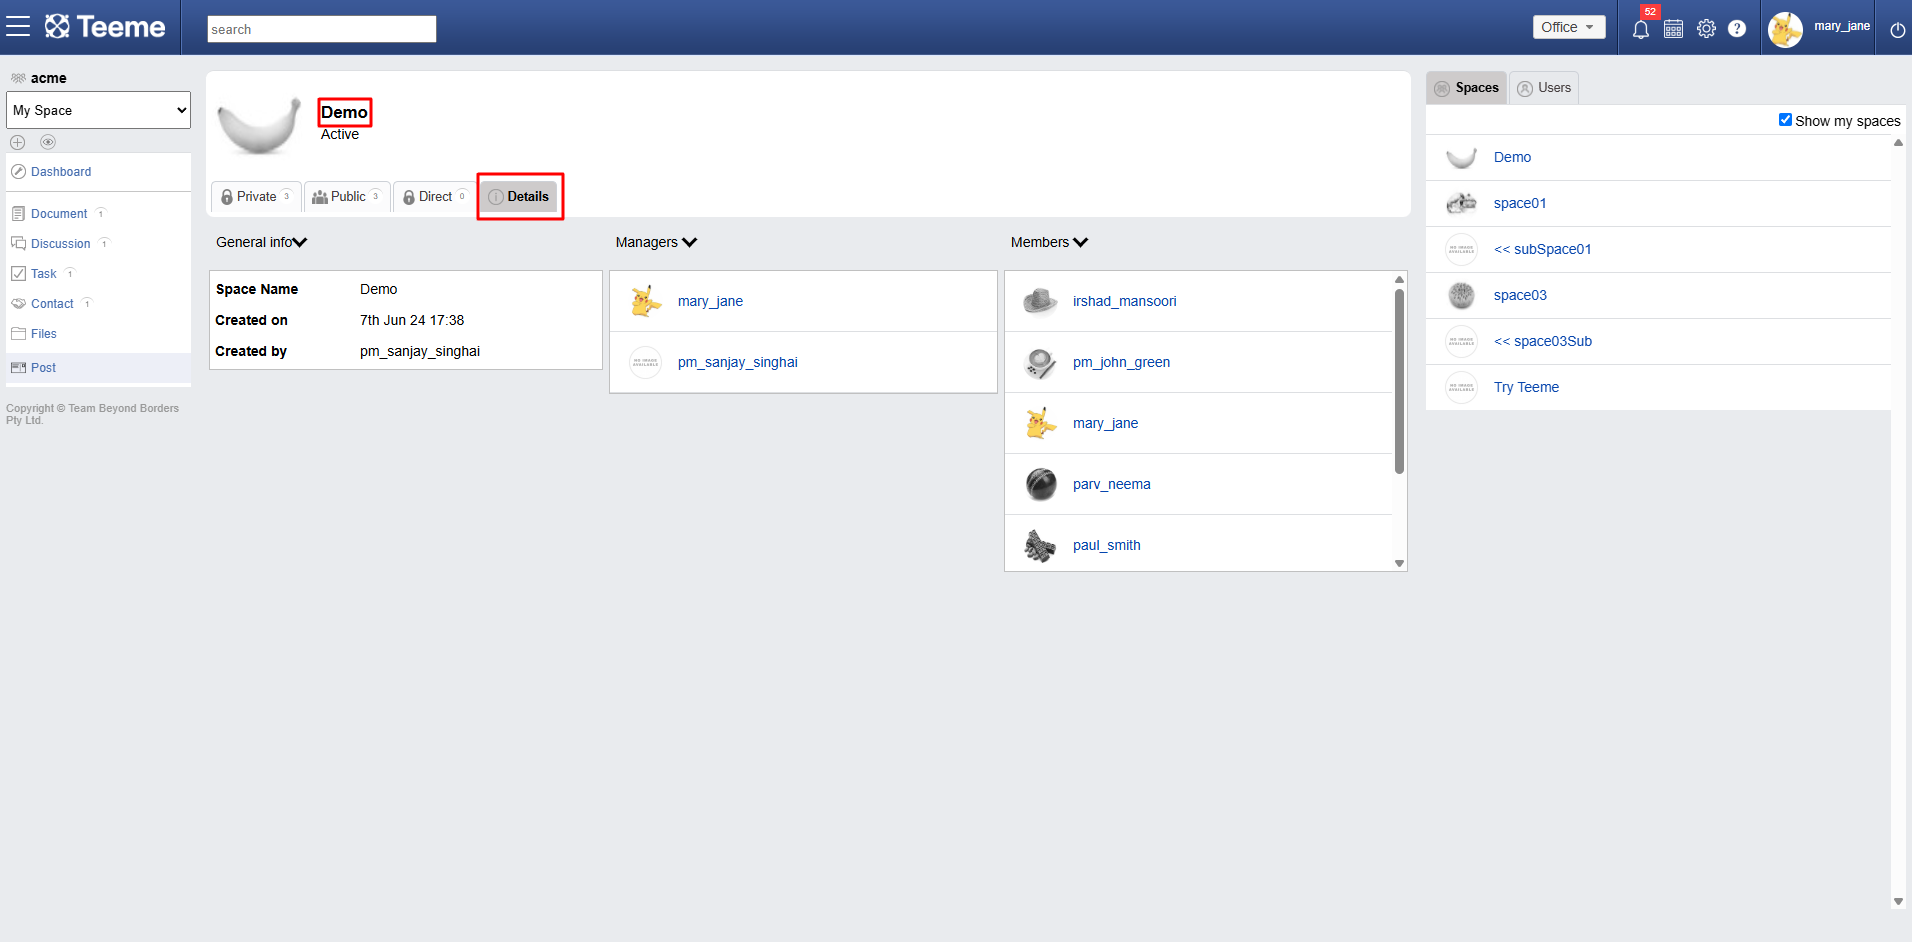Image resolution: width=1912 pixels, height=942 pixels.
Task: Click the power logout icon
Action: point(1897,30)
